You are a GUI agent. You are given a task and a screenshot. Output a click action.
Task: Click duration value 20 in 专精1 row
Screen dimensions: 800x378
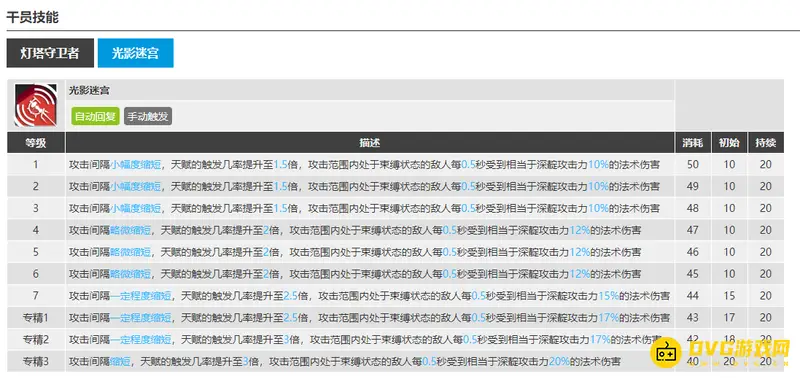click(x=766, y=318)
